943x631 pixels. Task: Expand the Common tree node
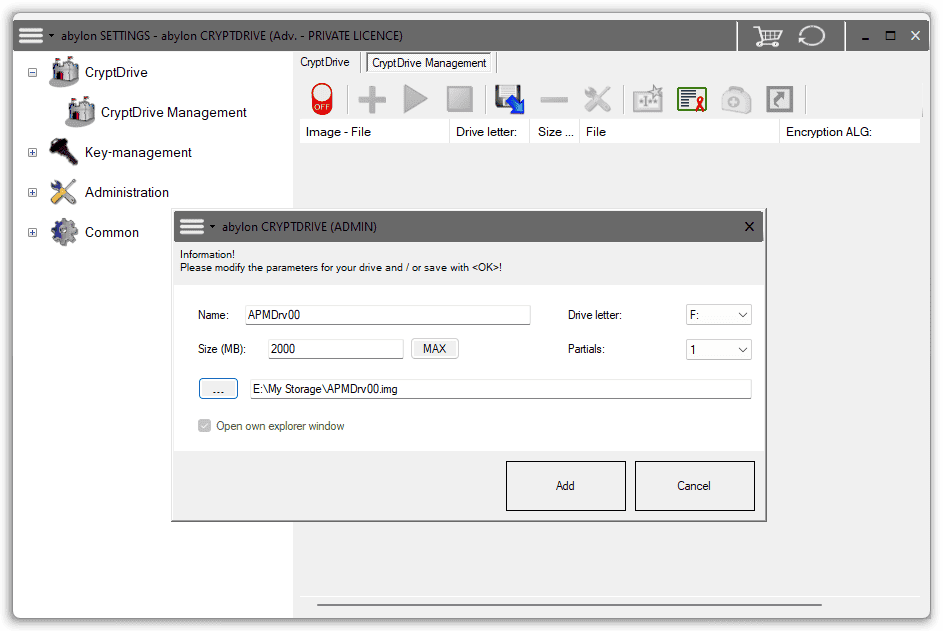tap(32, 232)
